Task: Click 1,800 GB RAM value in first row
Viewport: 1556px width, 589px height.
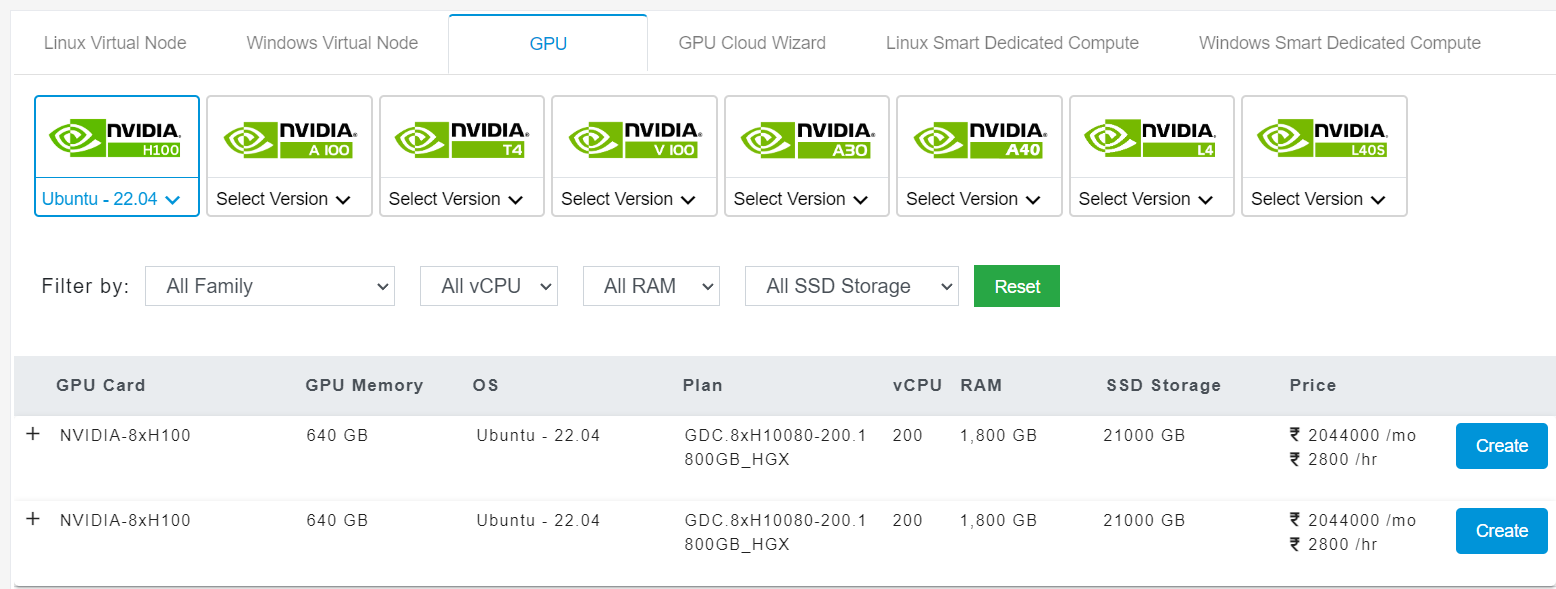Action: pos(998,436)
